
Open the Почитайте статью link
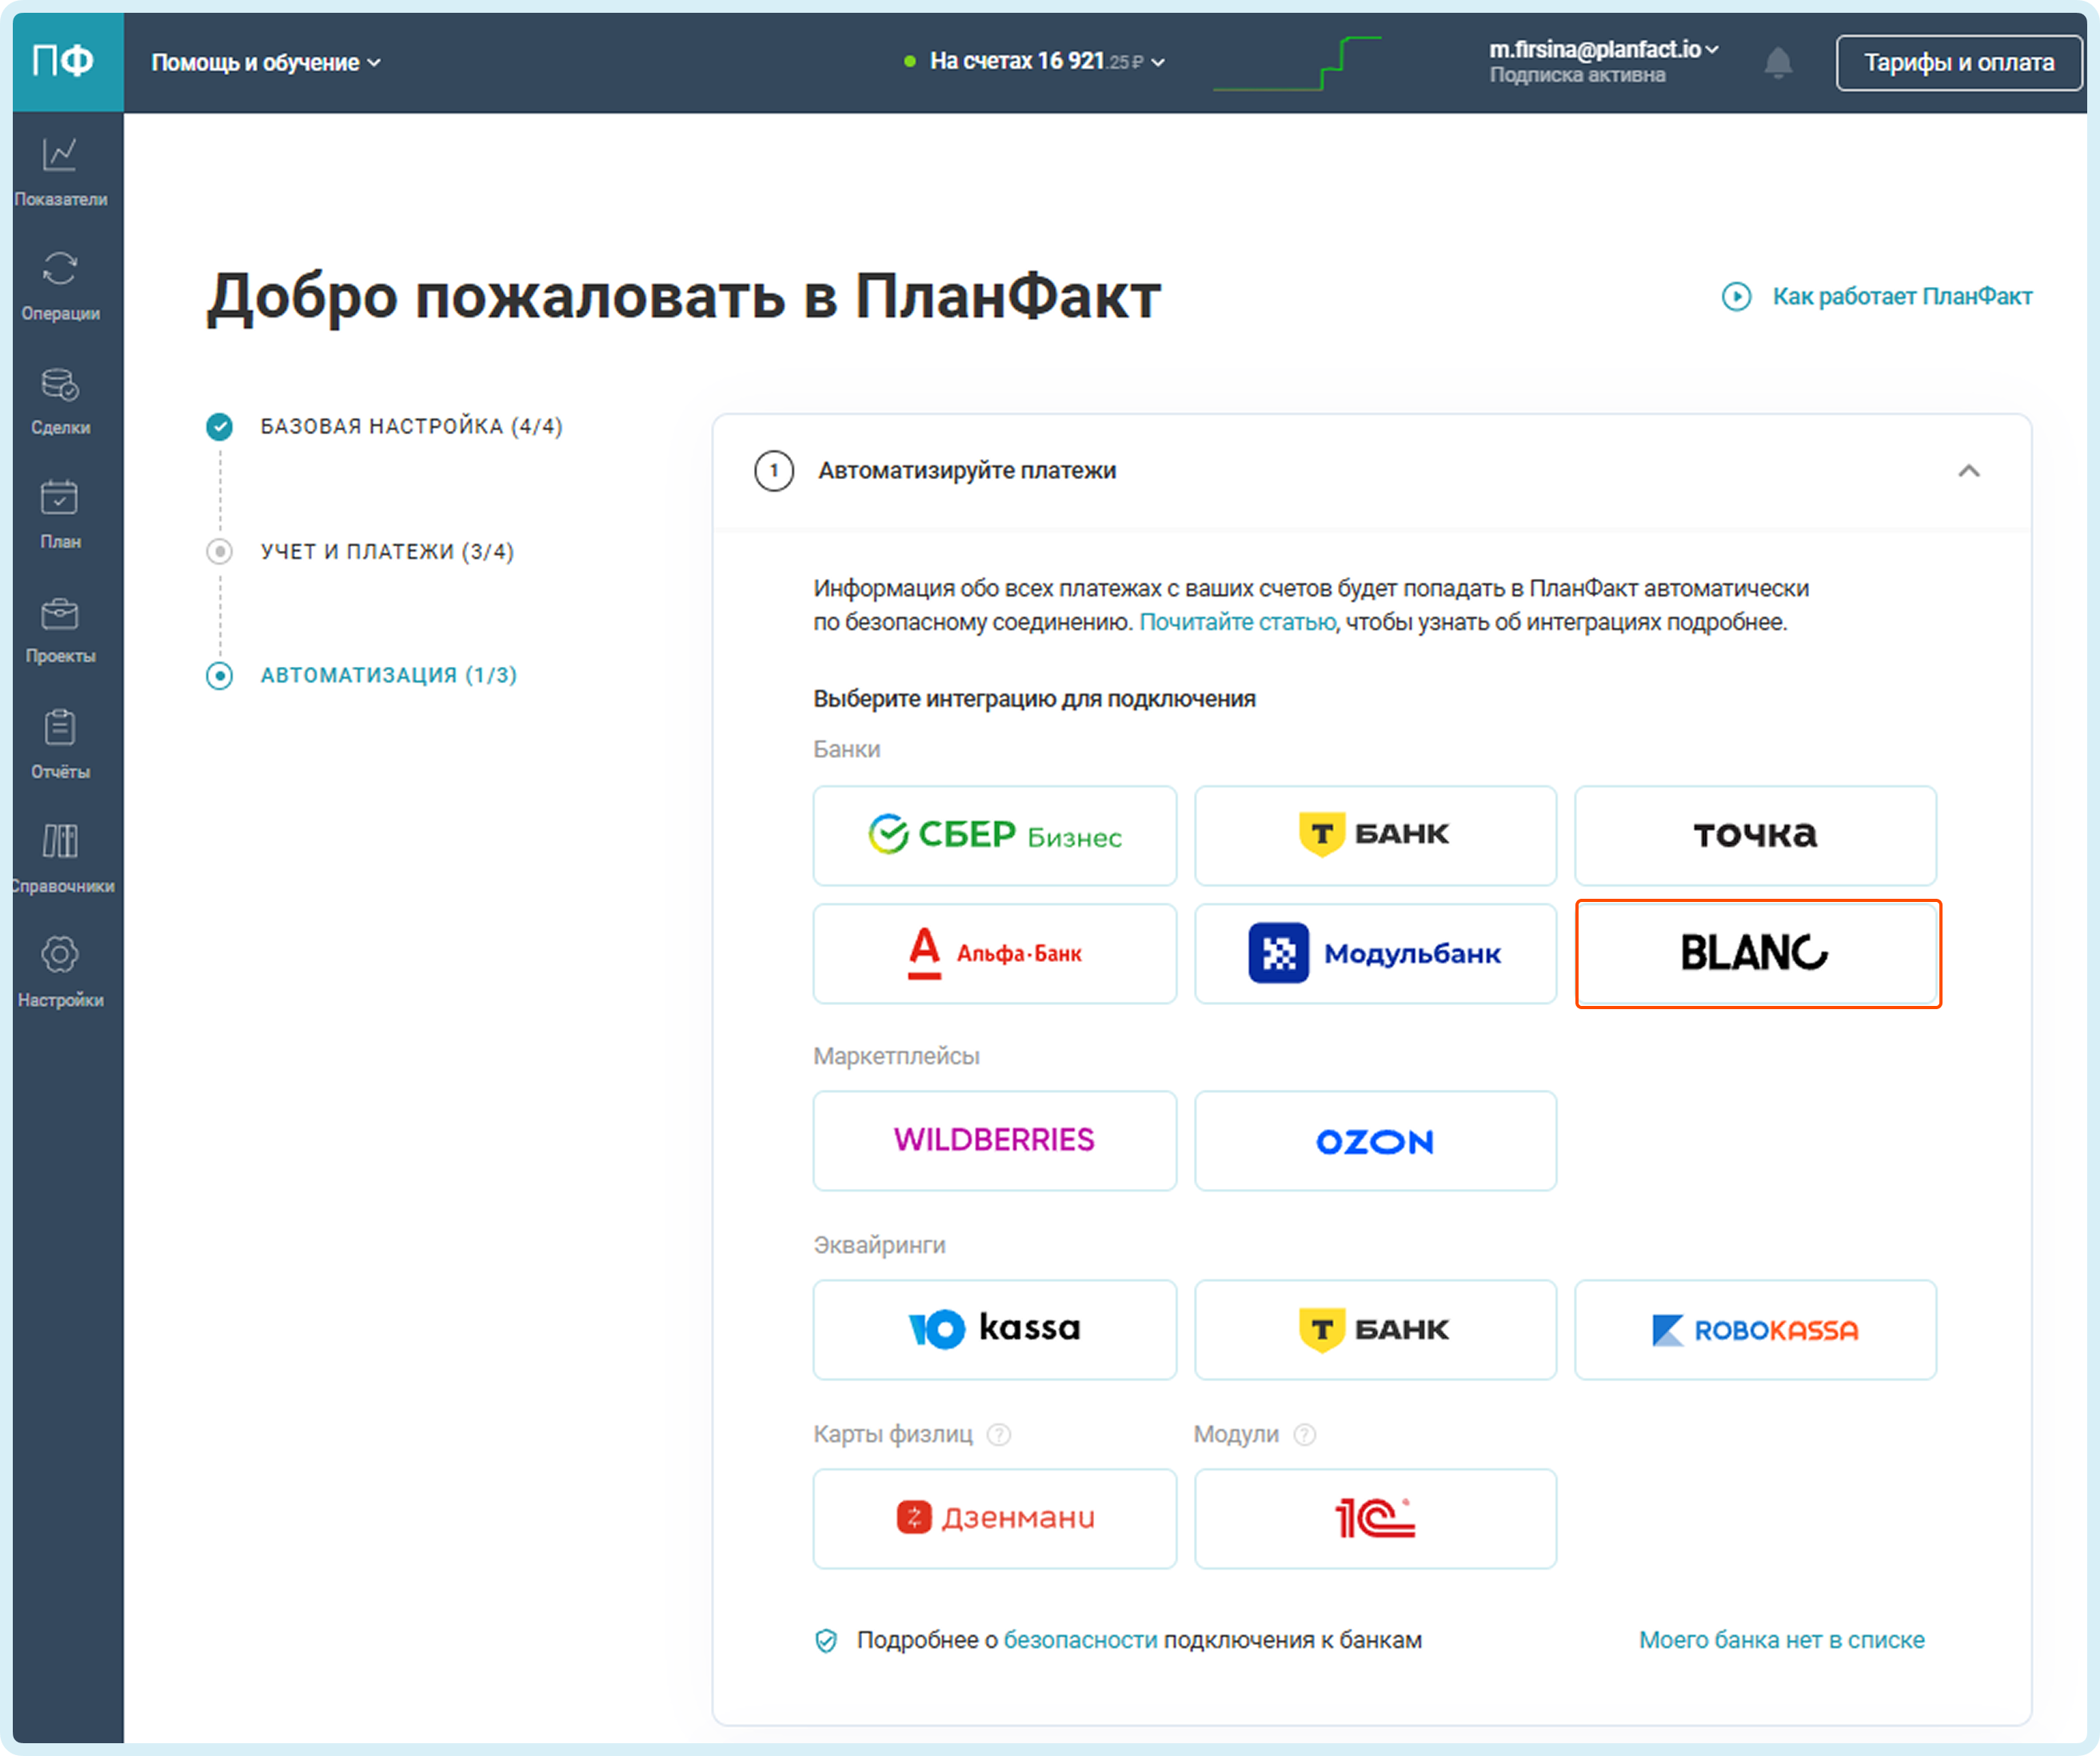(x=1237, y=622)
